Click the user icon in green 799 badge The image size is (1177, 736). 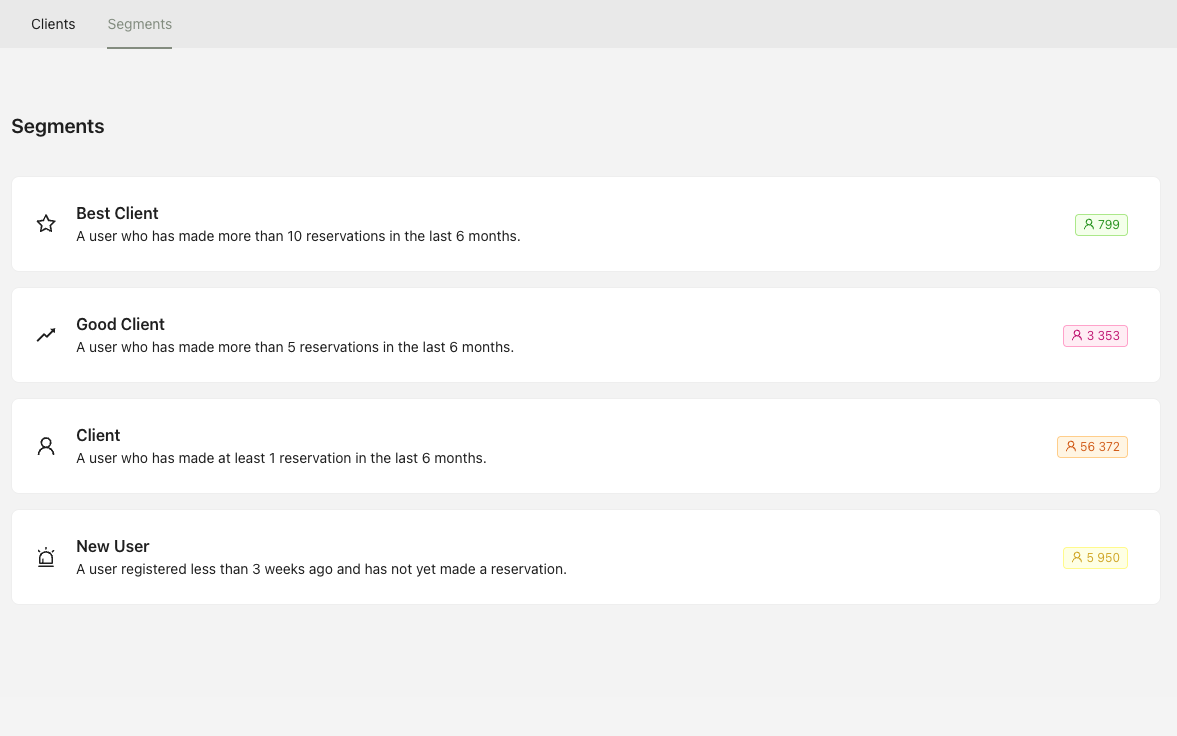click(x=1089, y=225)
